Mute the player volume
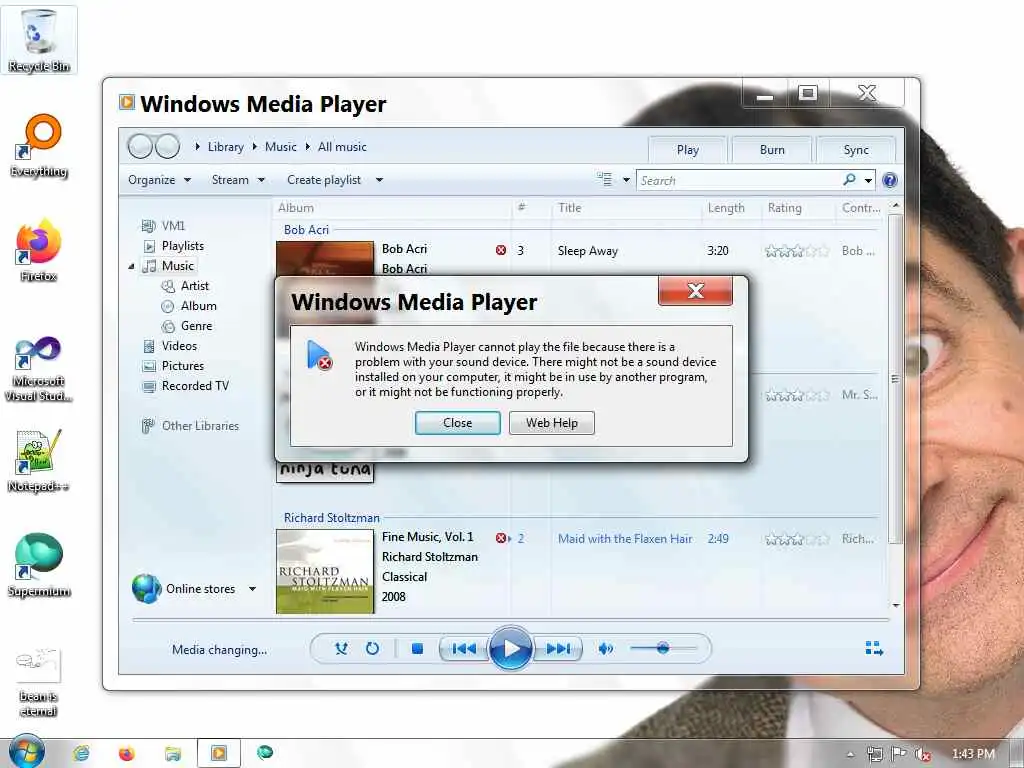This screenshot has height=768, width=1024. (x=605, y=648)
